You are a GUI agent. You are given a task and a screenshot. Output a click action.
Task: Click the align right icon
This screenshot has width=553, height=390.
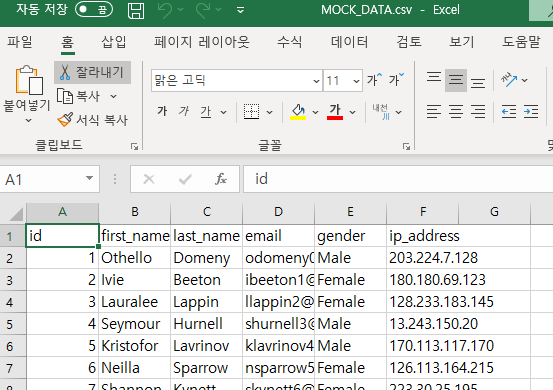478,112
